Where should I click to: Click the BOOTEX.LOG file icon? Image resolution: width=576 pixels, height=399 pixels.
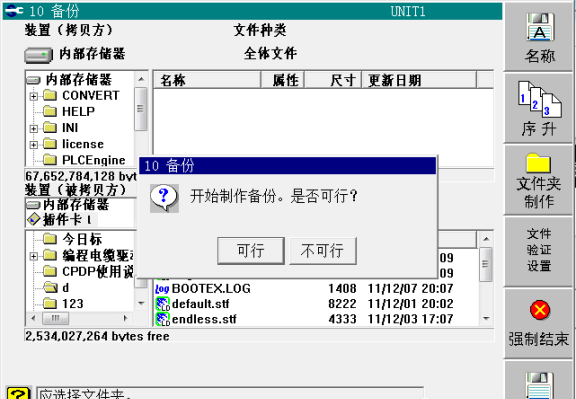click(162, 289)
